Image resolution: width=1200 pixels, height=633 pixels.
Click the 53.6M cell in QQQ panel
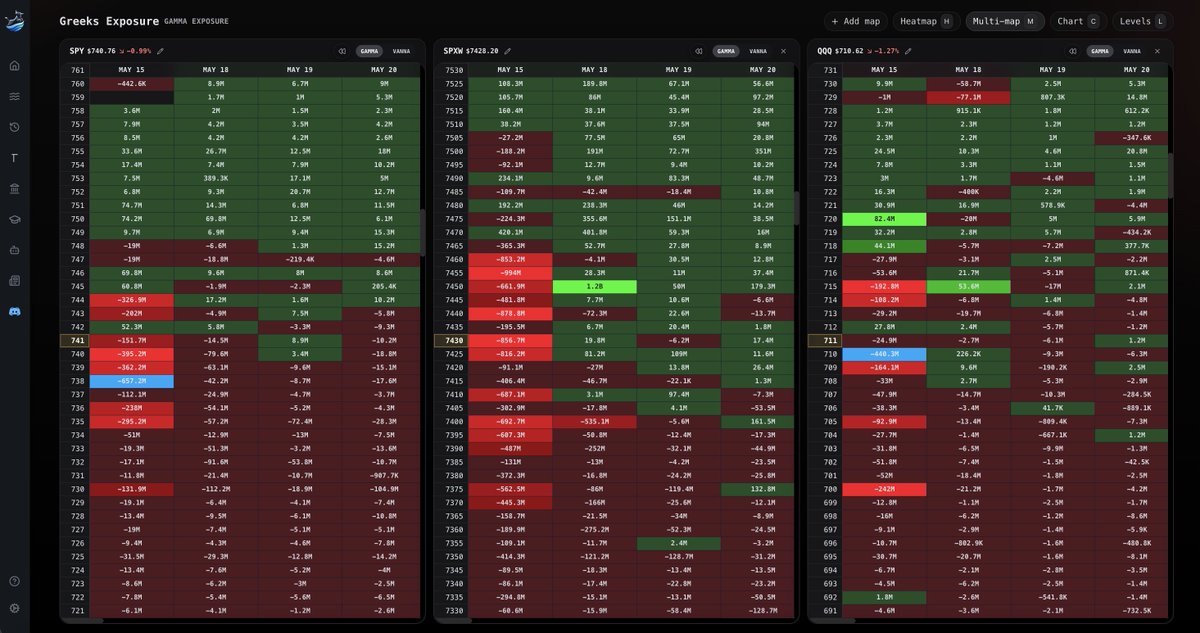968,286
